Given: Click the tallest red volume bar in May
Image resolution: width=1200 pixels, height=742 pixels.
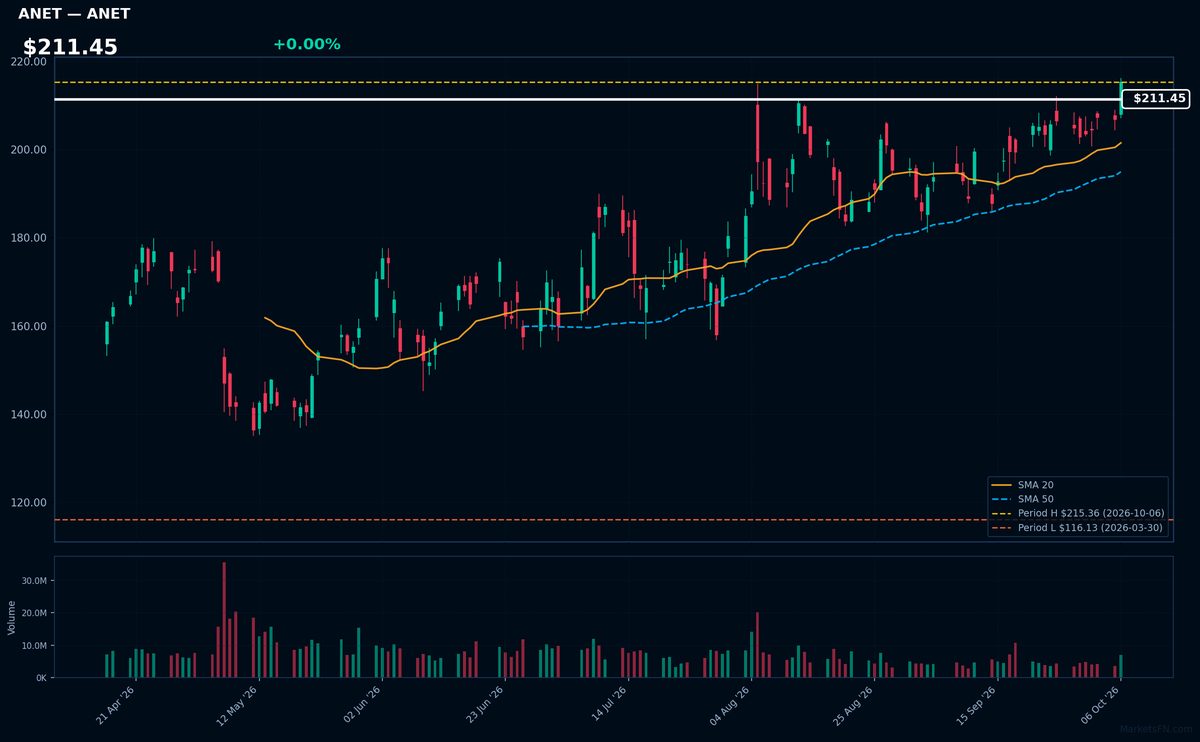Looking at the screenshot, I should pos(224,620).
